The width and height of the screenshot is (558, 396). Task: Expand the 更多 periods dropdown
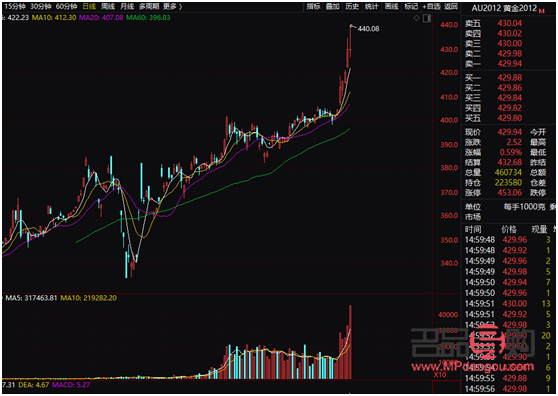(x=173, y=7)
